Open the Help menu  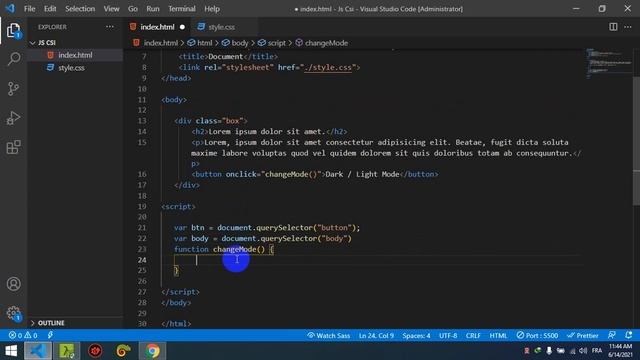tap(212, 9)
